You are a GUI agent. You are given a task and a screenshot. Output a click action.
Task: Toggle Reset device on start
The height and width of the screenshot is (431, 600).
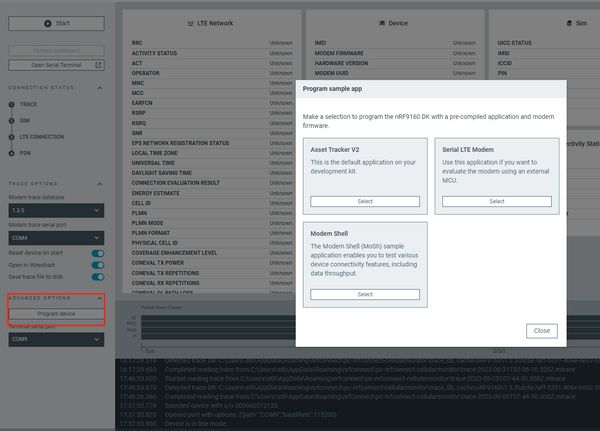click(x=98, y=253)
